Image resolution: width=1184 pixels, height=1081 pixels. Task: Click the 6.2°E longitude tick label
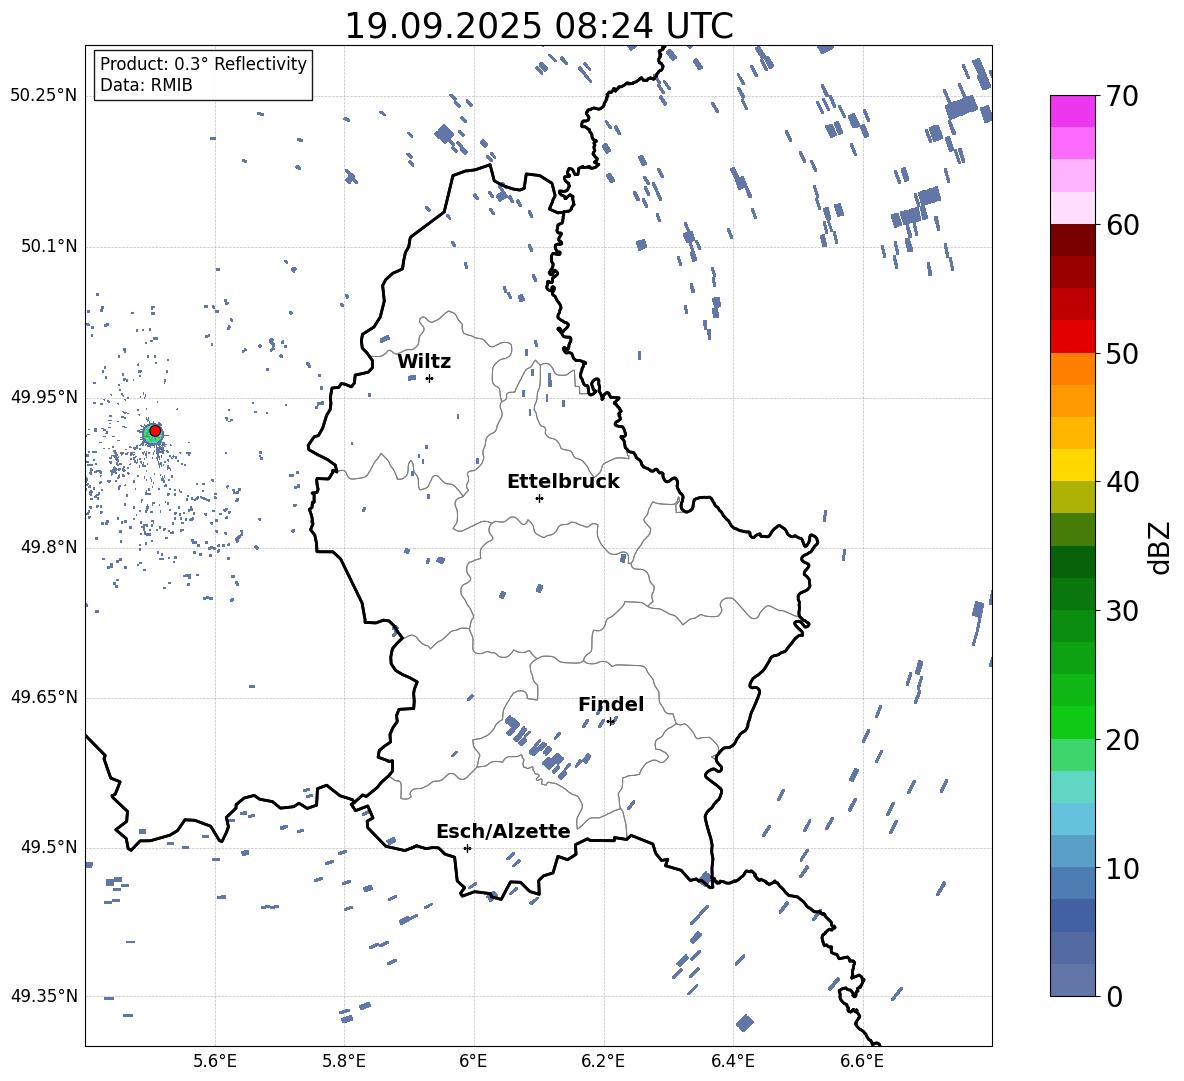click(x=603, y=1060)
